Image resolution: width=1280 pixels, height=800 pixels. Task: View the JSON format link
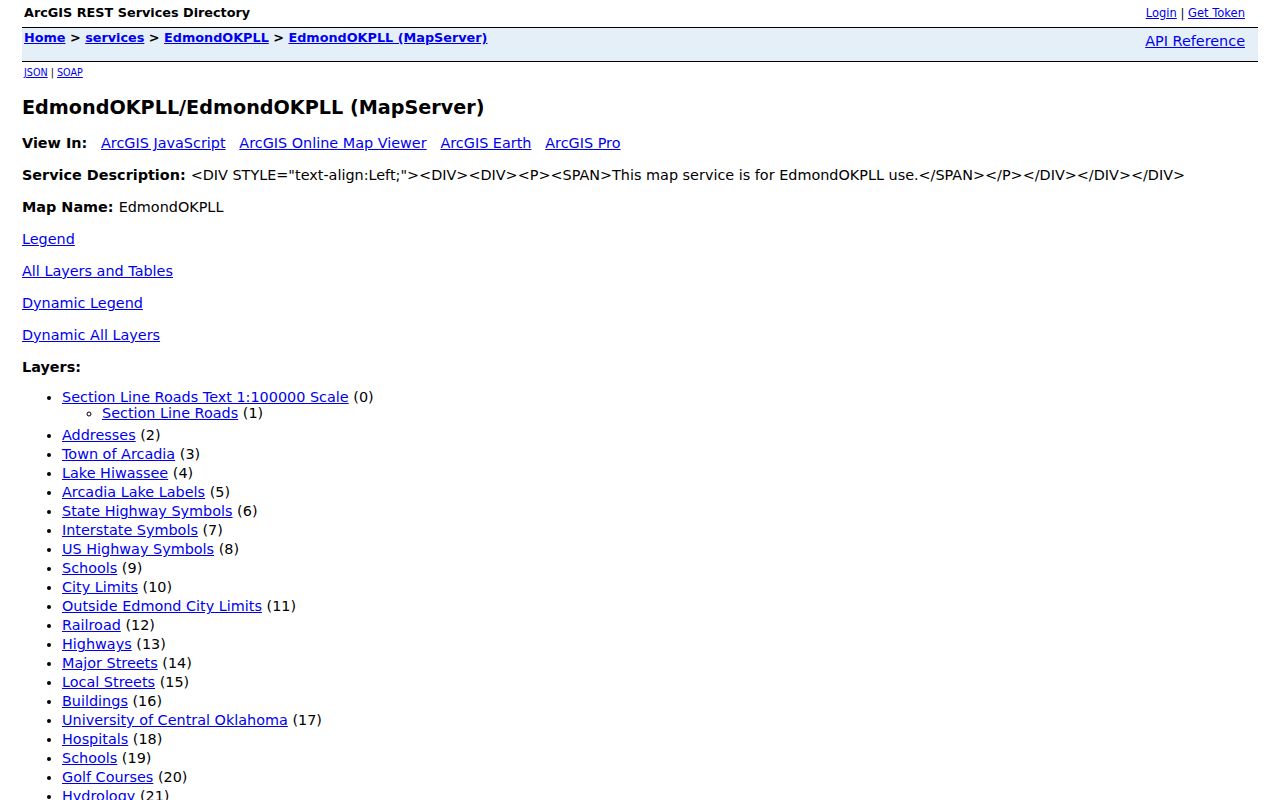(36, 72)
